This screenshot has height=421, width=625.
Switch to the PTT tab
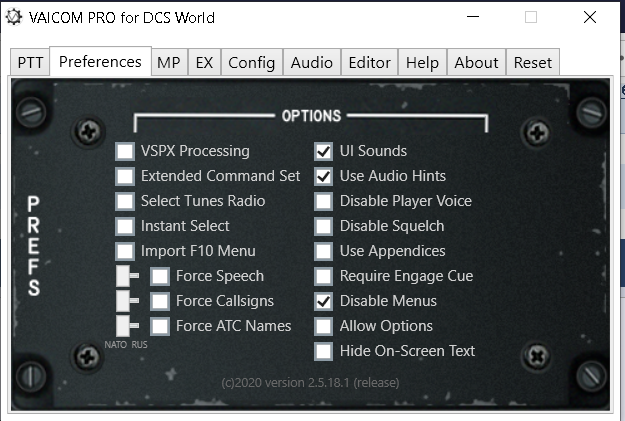[x=30, y=63]
